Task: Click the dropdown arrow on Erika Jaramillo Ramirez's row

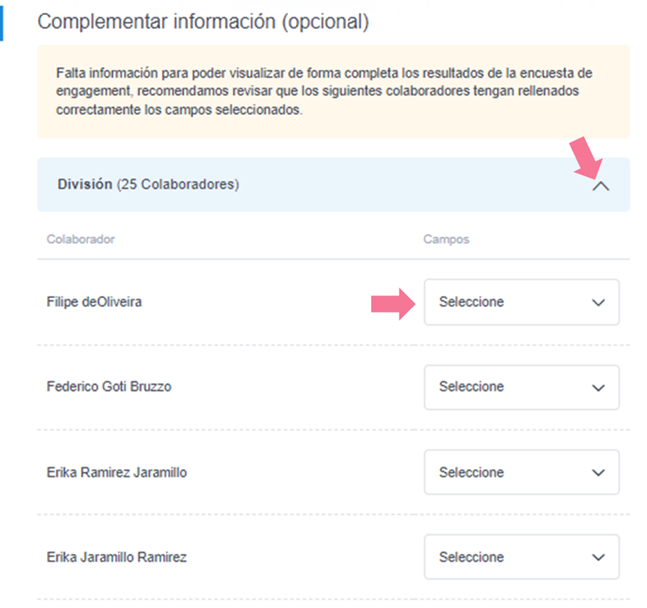Action: click(598, 557)
